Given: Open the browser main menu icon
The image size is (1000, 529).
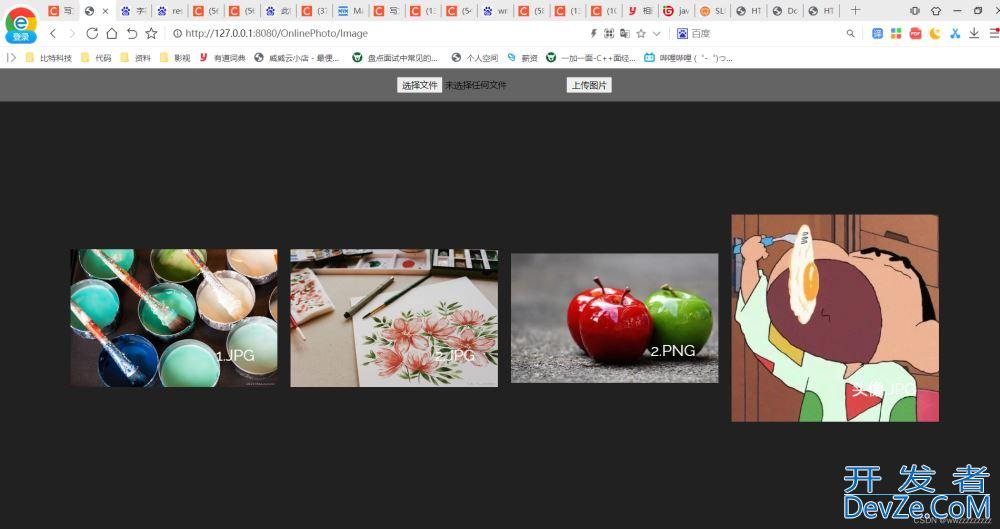Looking at the screenshot, I should point(994,33).
